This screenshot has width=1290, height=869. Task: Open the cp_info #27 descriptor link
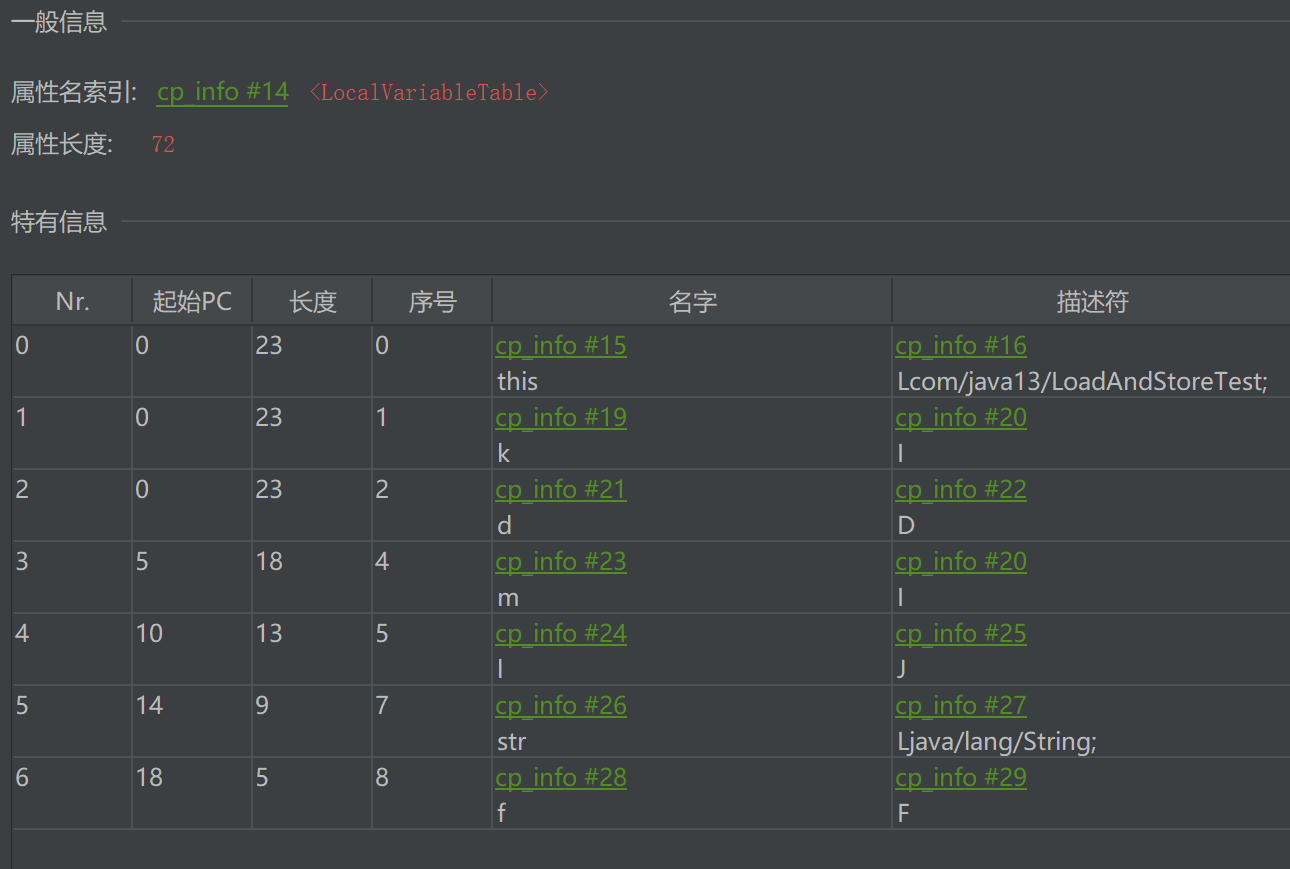(961, 706)
